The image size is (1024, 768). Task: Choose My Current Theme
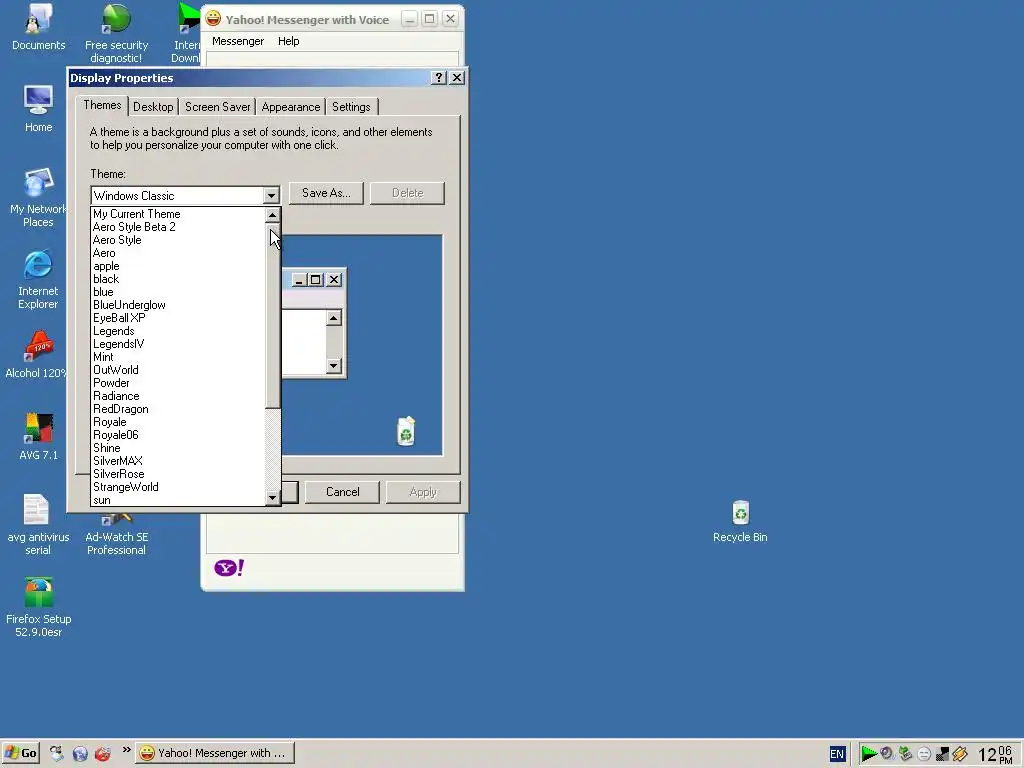point(178,214)
